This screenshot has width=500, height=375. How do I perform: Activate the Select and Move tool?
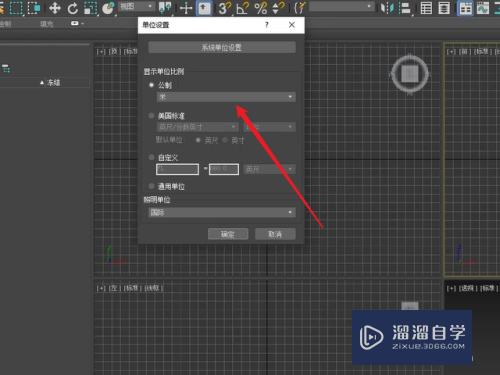click(x=55, y=8)
